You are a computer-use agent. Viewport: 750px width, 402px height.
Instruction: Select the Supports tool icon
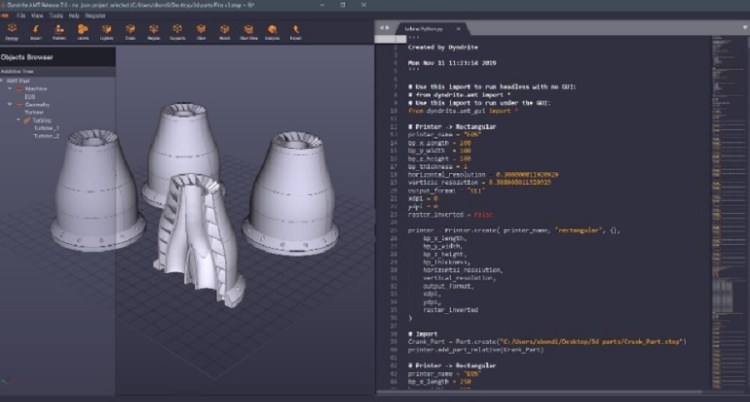pyautogui.click(x=177, y=32)
